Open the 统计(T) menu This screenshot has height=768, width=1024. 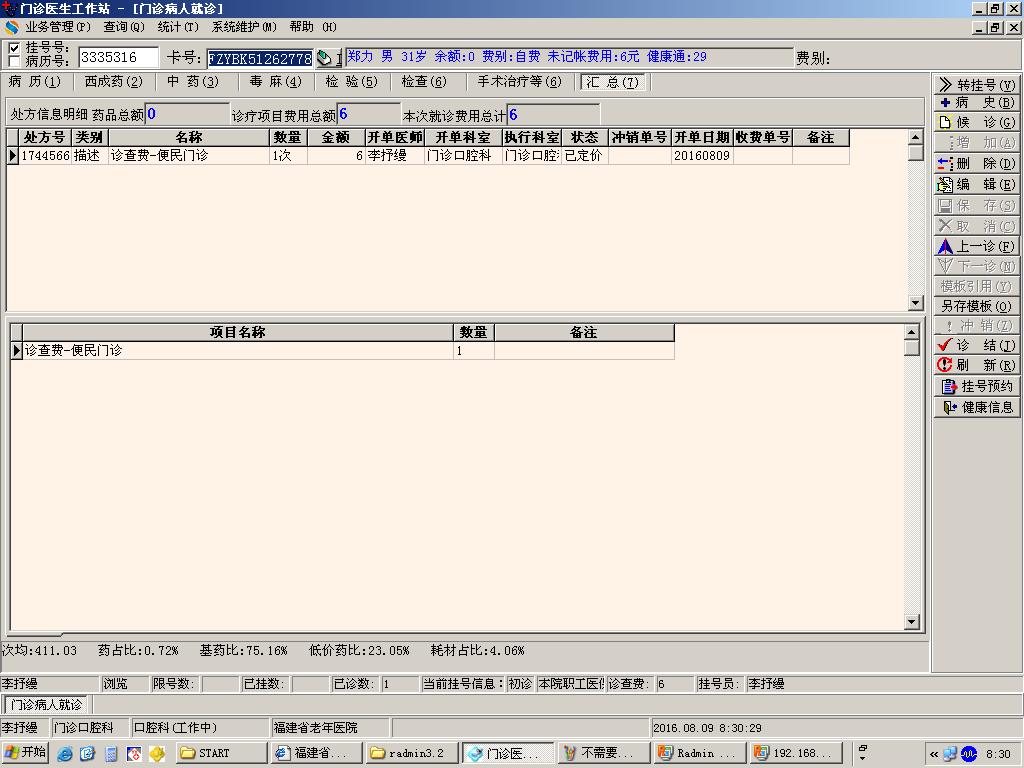pyautogui.click(x=178, y=27)
